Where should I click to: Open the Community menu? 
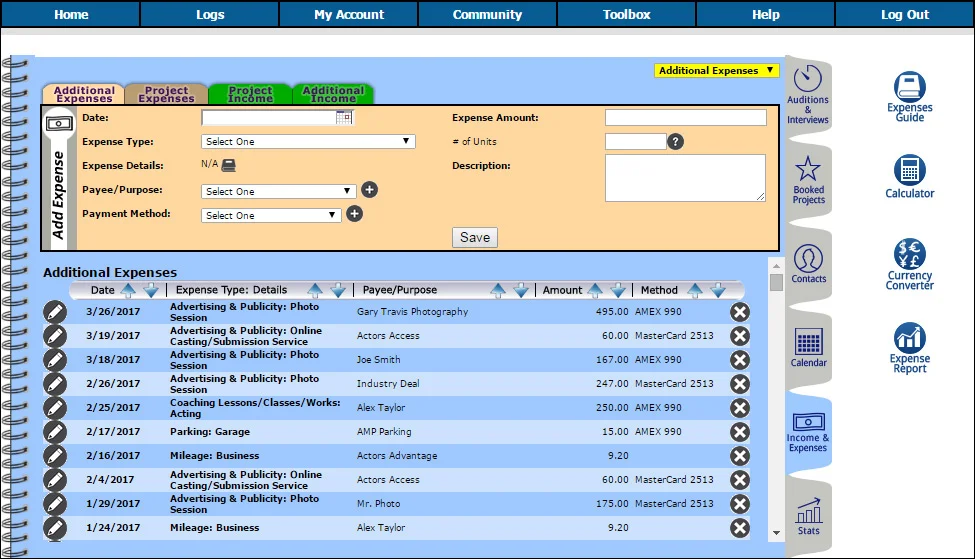click(488, 14)
